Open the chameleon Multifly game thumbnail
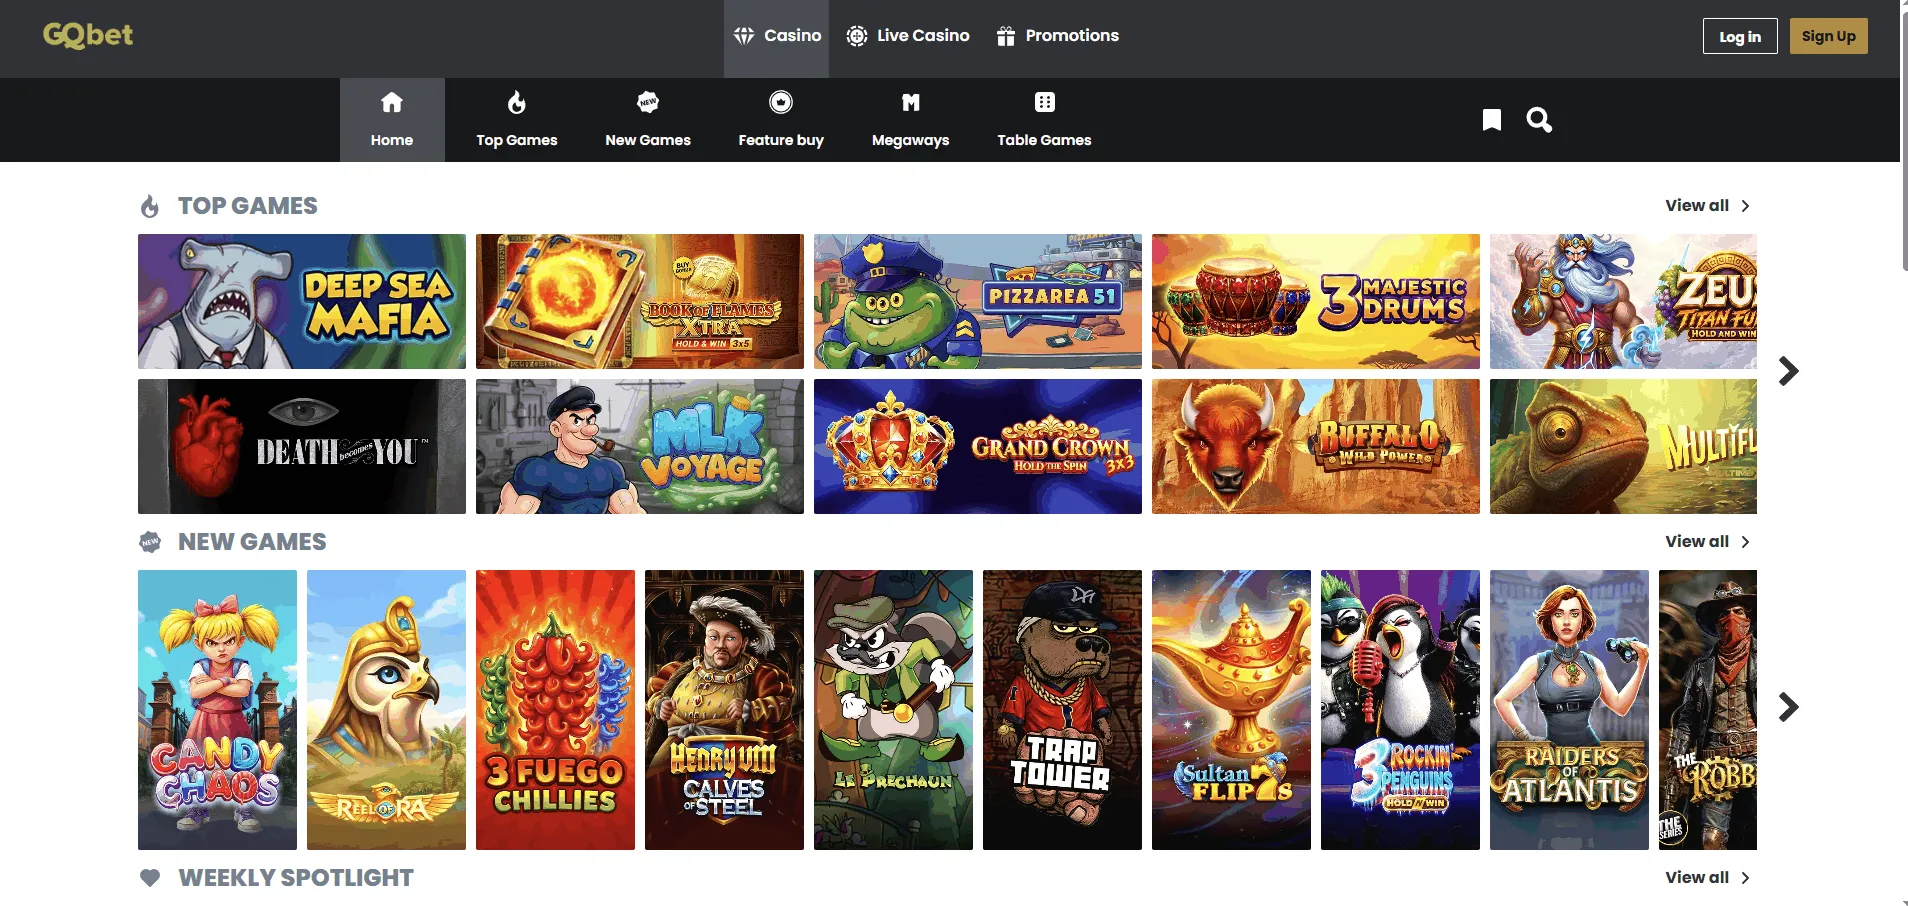Screen dimensions: 1908x906 click(1623, 446)
